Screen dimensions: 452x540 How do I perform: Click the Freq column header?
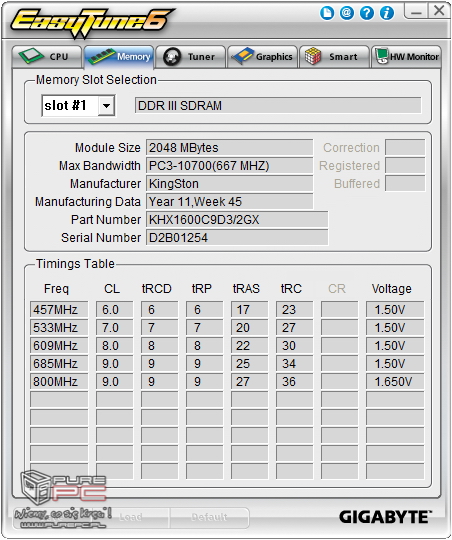click(56, 289)
